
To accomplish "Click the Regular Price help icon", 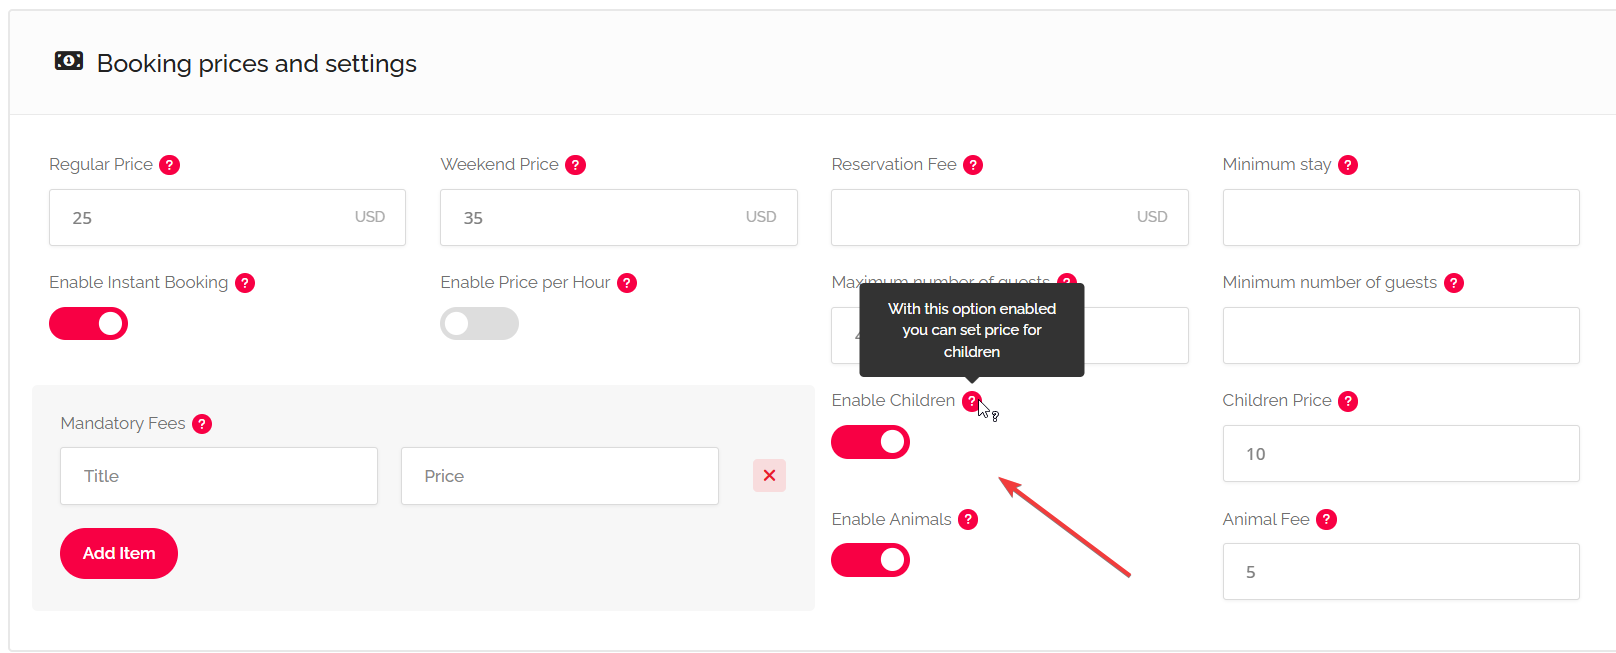I will (x=170, y=165).
